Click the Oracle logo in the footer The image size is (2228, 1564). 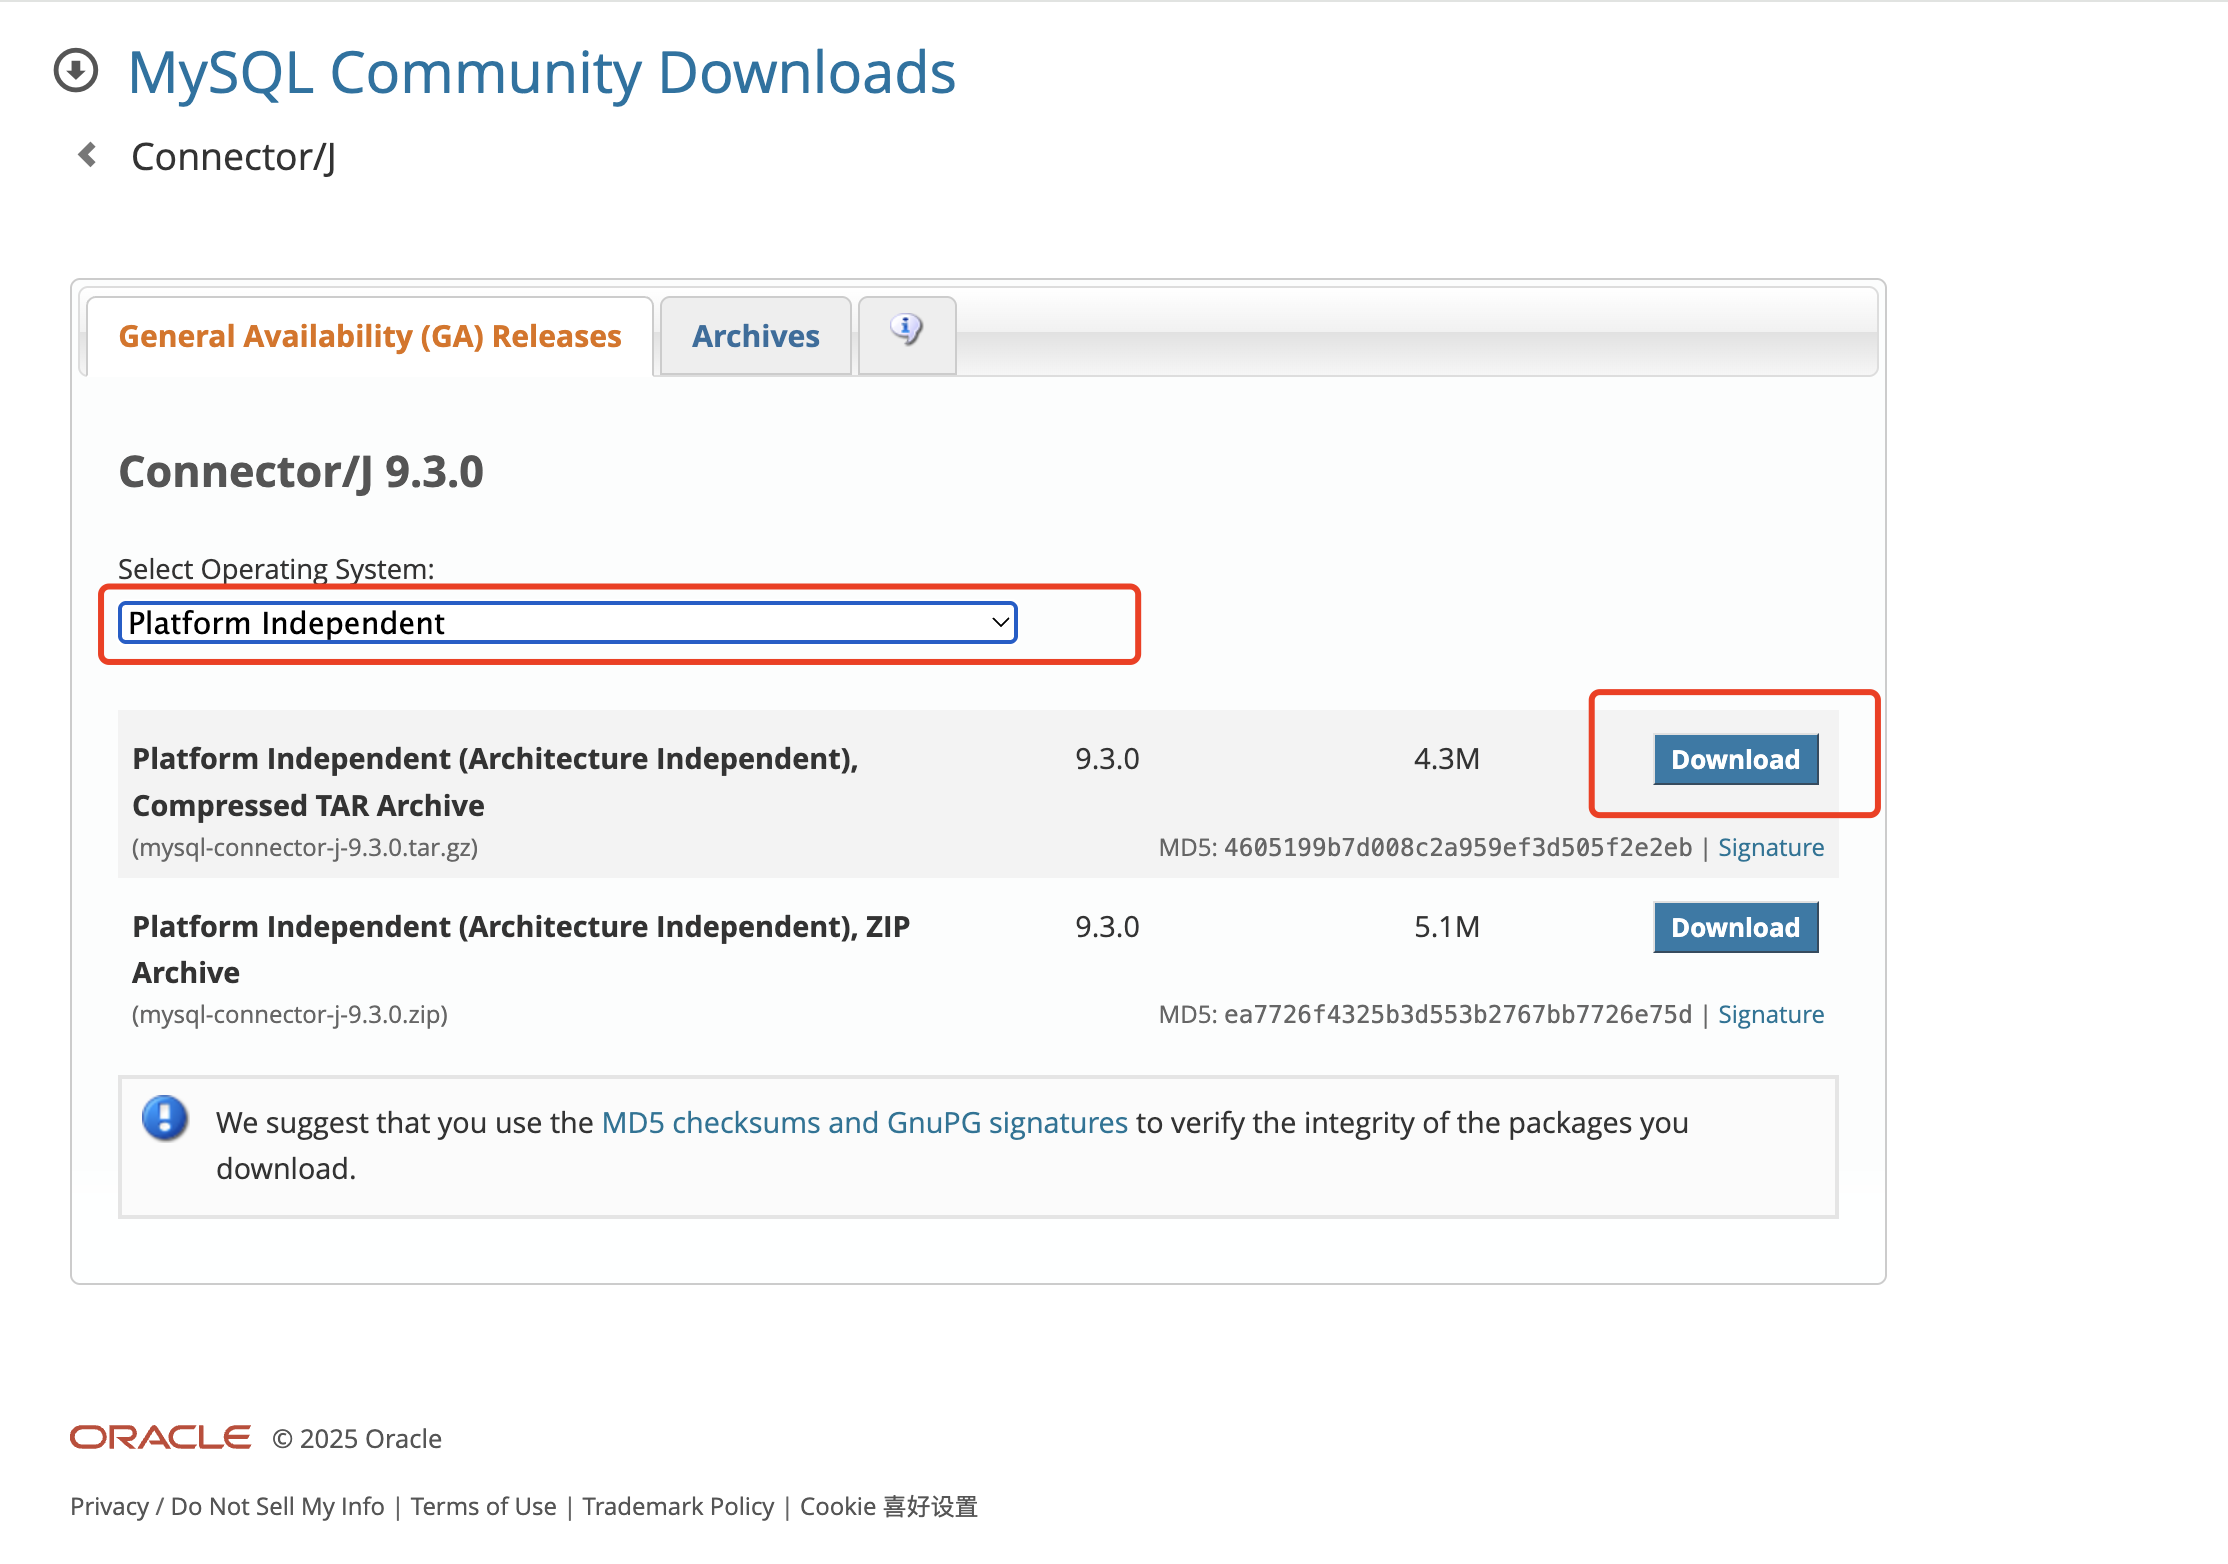(x=160, y=1437)
